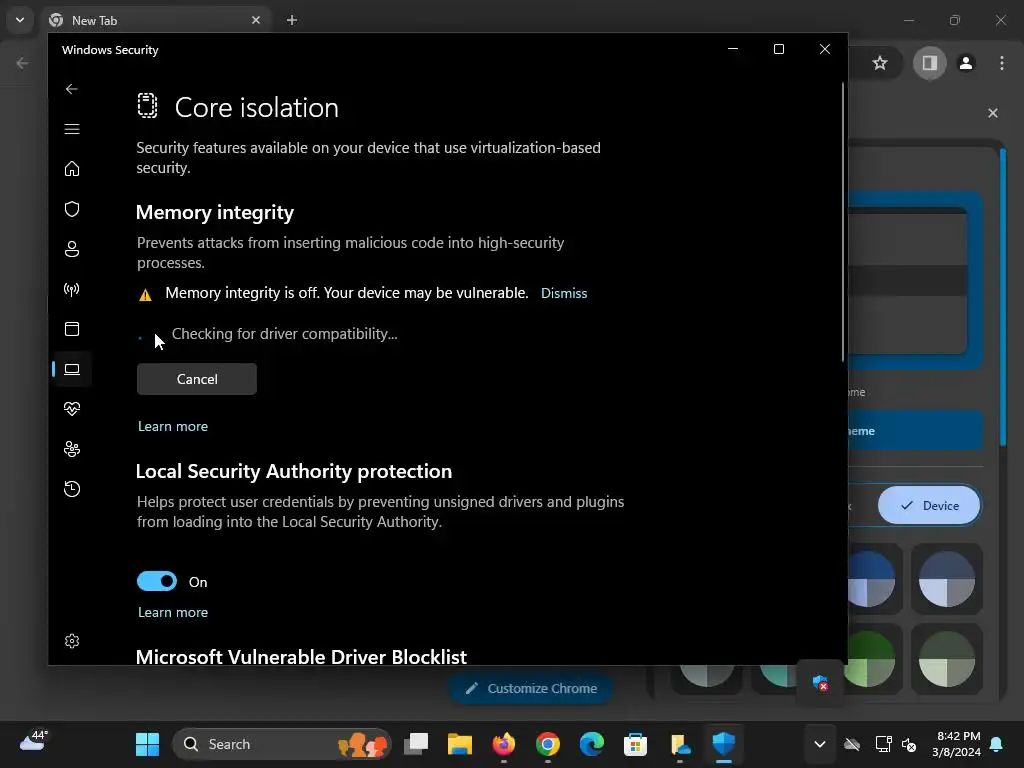Open Chrome profile avatar menu
The image size is (1024, 768).
pos(966,63)
